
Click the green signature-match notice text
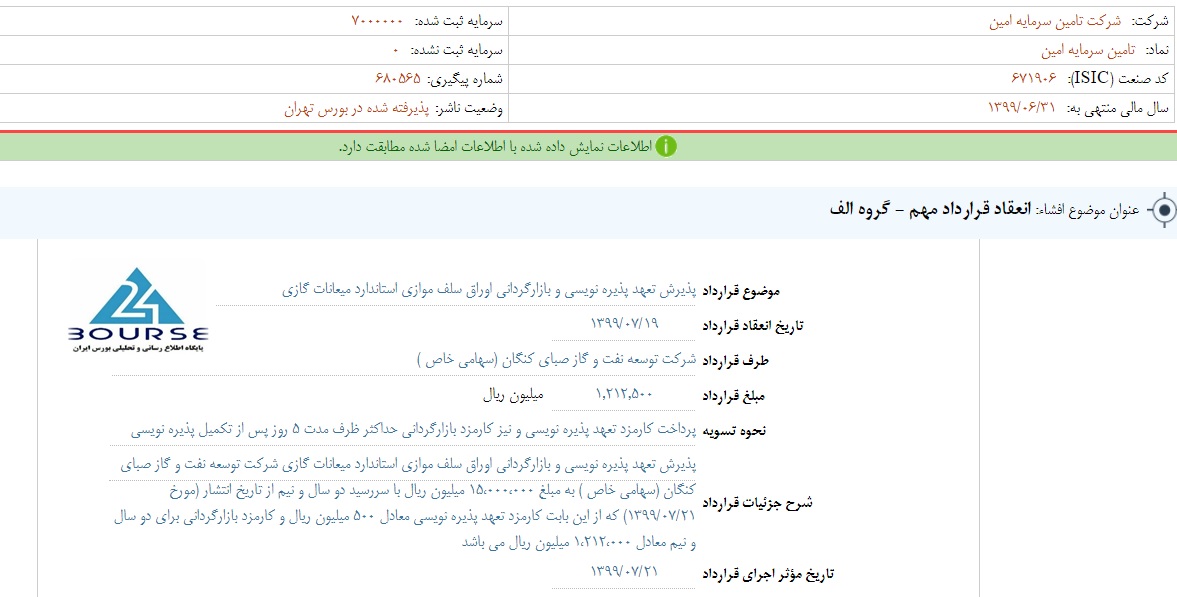pos(495,146)
